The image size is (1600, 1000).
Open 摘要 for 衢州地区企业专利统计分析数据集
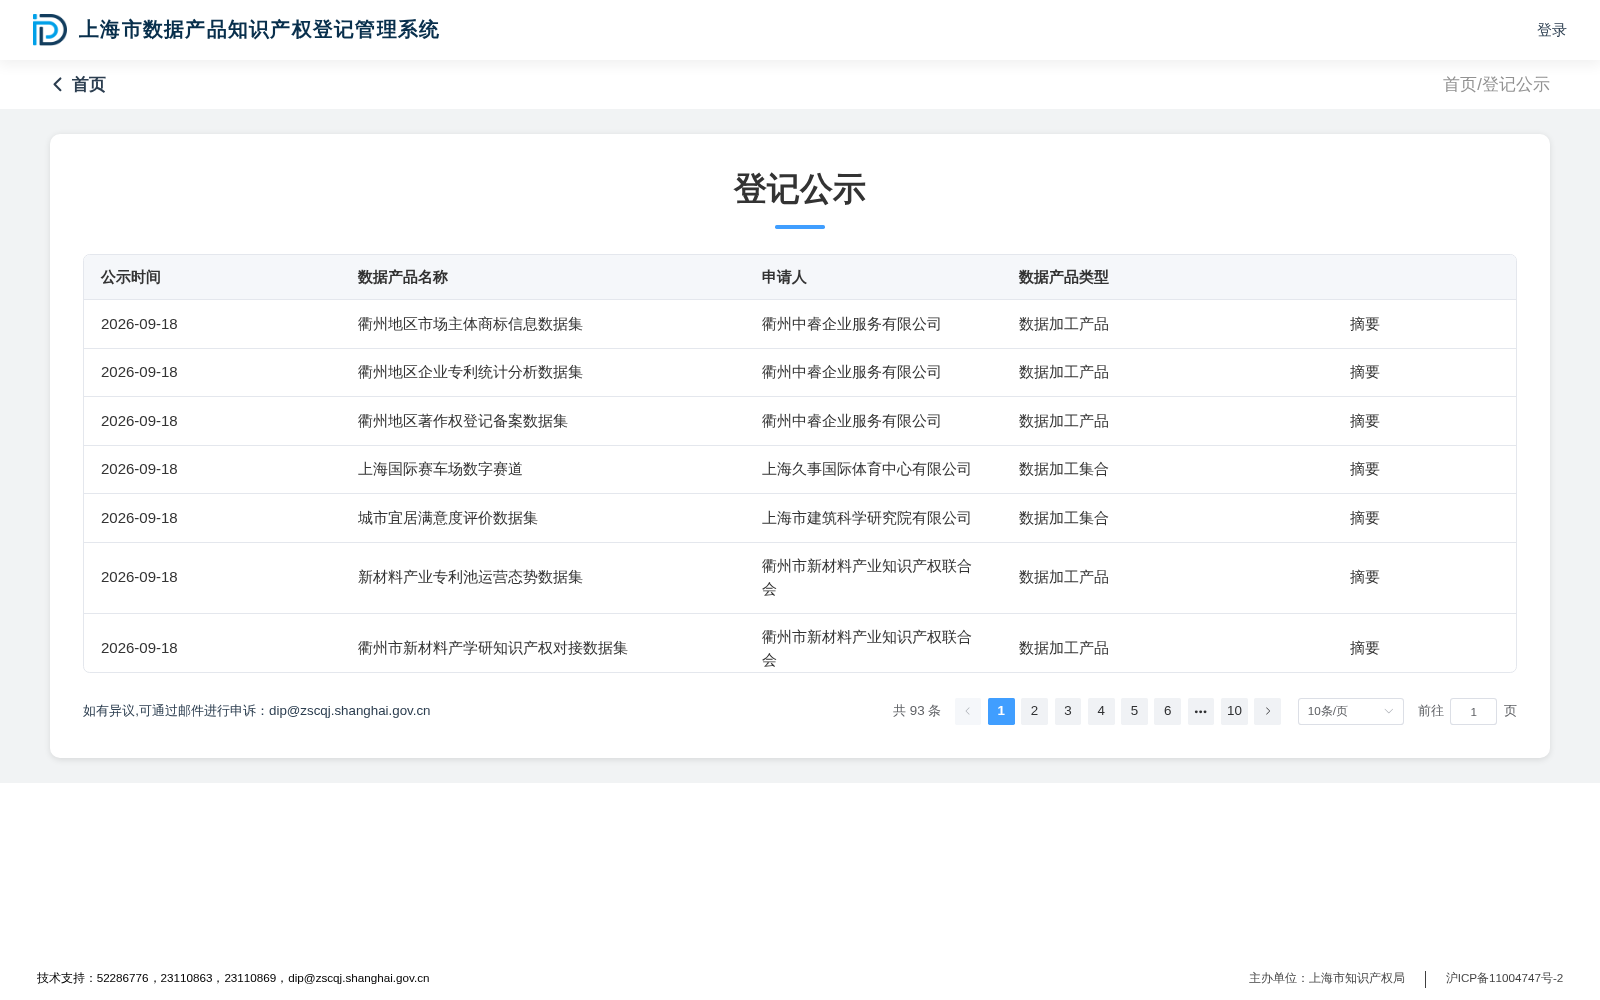pyautogui.click(x=1365, y=372)
